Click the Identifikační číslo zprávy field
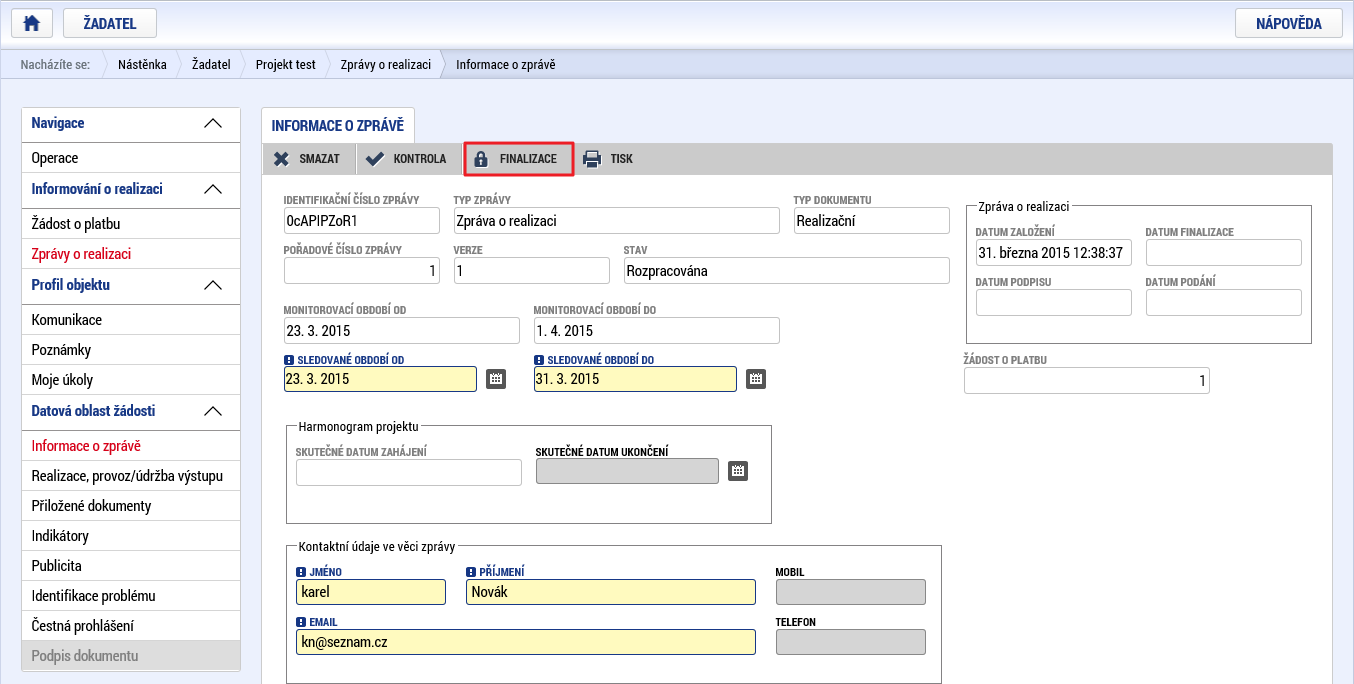This screenshot has height=684, width=1354. (x=362, y=220)
